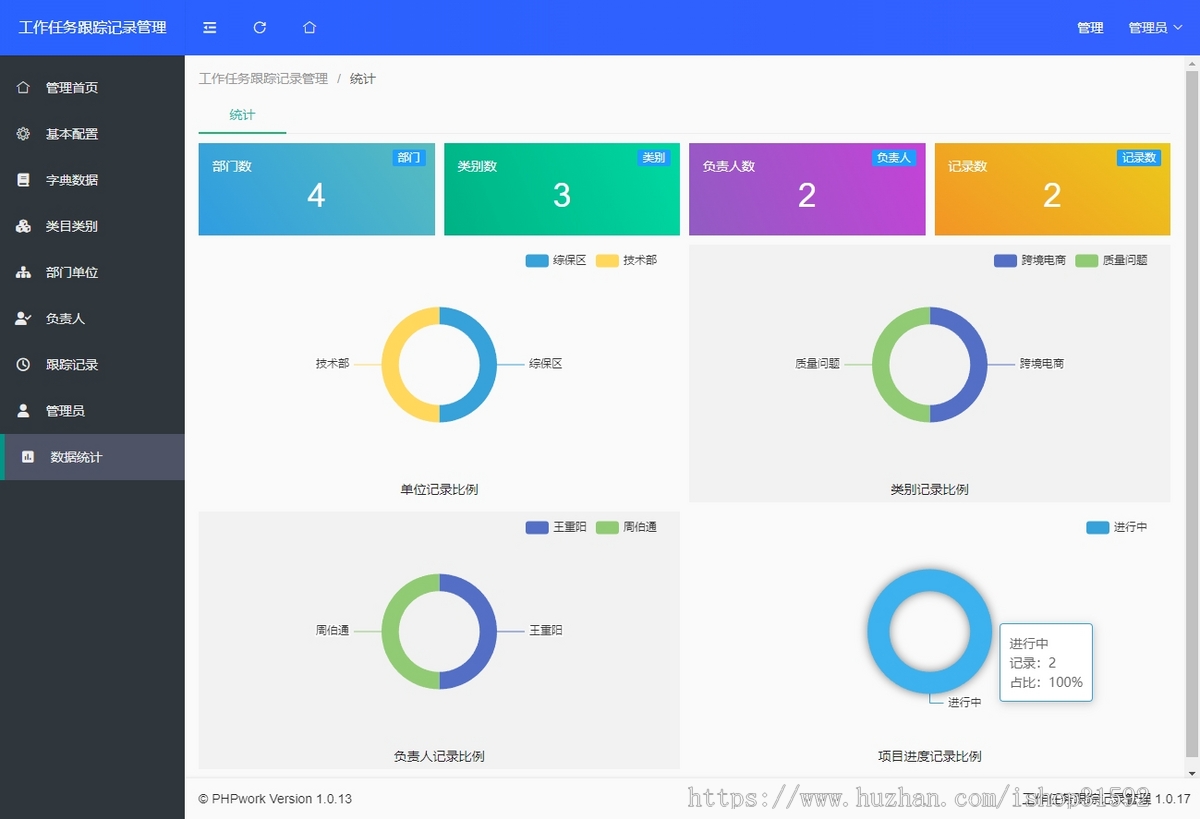Screen dimensions: 1200x819
Task: Click 工作任务跟踪记录管理 breadcrumb link
Action: coord(263,79)
